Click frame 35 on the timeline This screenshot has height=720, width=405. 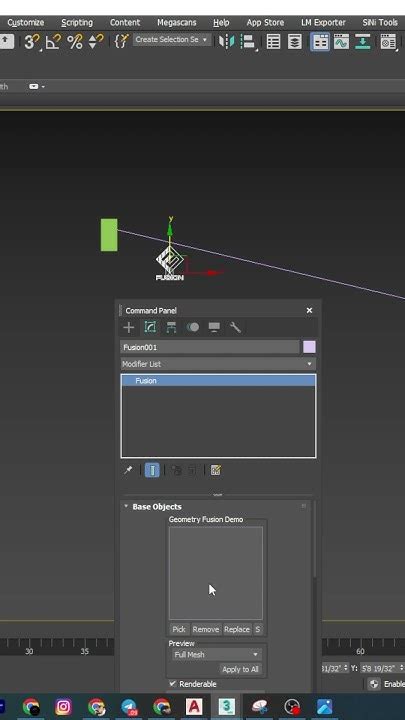[84, 651]
